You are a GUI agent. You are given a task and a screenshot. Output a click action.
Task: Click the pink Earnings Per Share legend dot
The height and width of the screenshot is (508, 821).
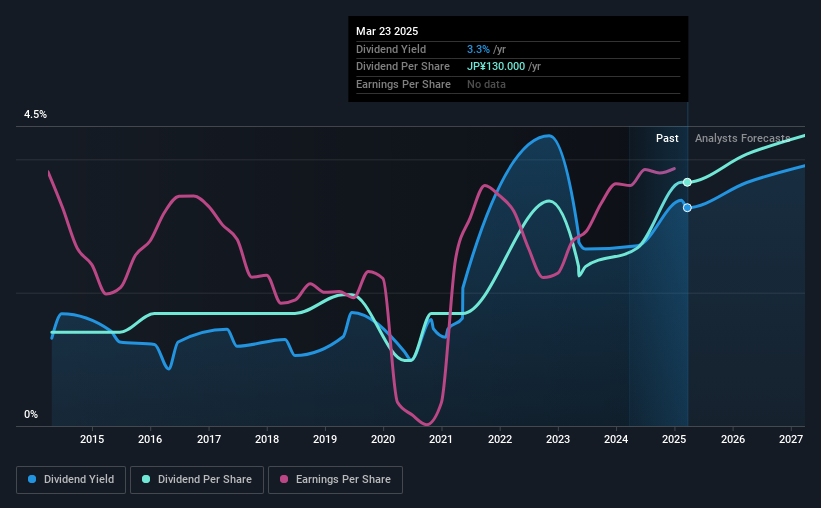(x=284, y=479)
